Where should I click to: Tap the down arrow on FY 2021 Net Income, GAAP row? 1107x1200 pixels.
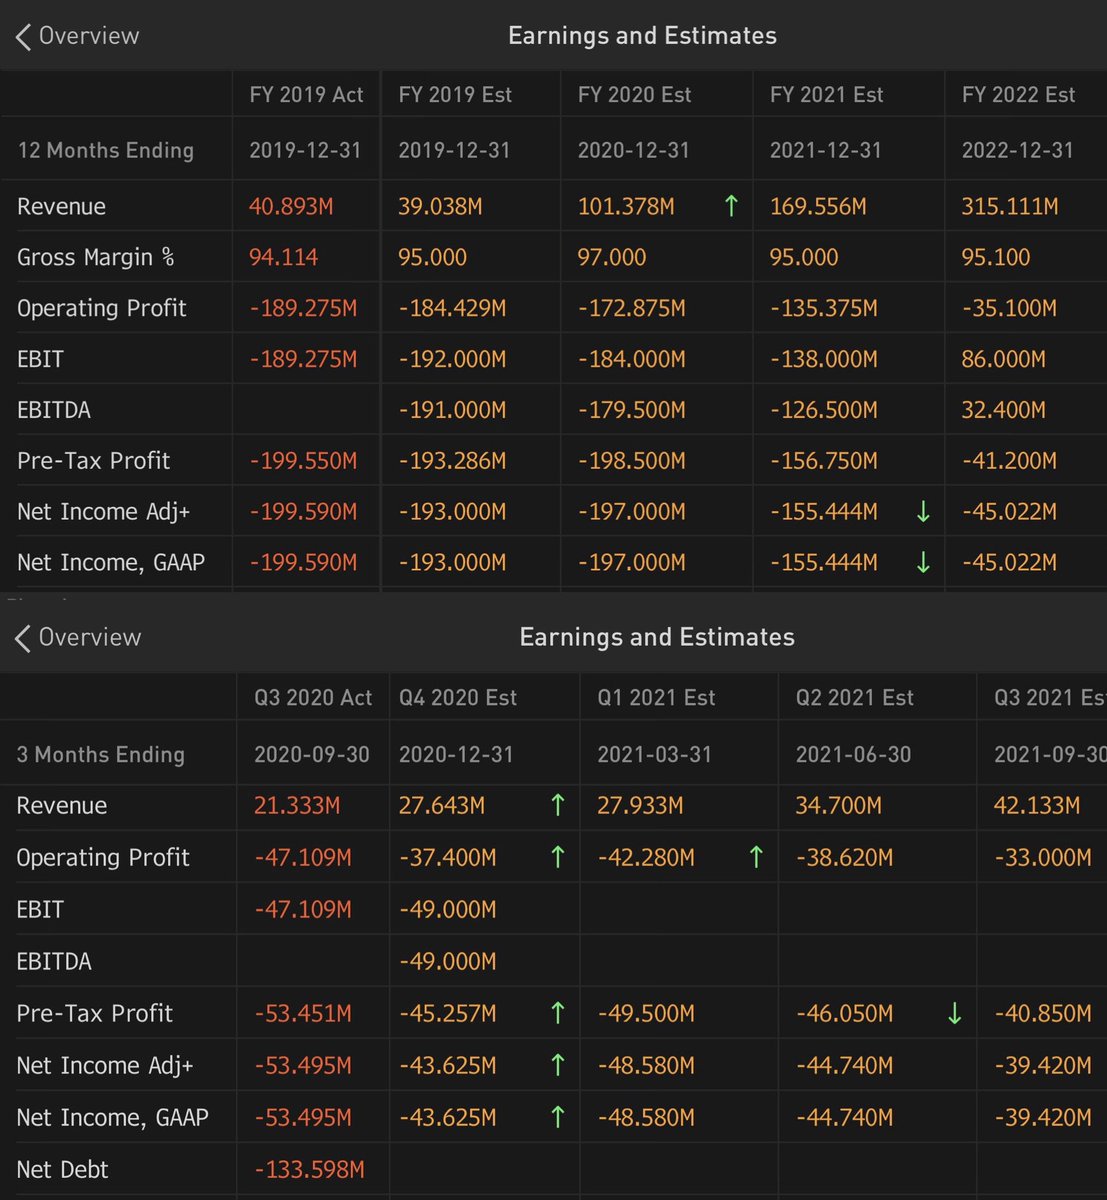tap(923, 563)
